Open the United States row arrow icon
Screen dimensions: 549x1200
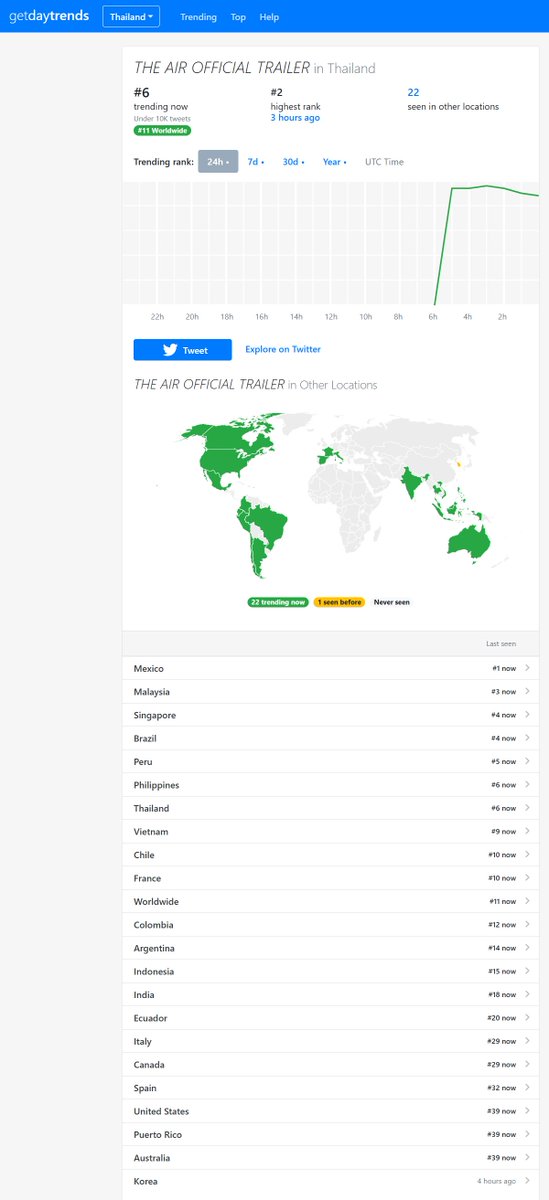coord(527,1112)
